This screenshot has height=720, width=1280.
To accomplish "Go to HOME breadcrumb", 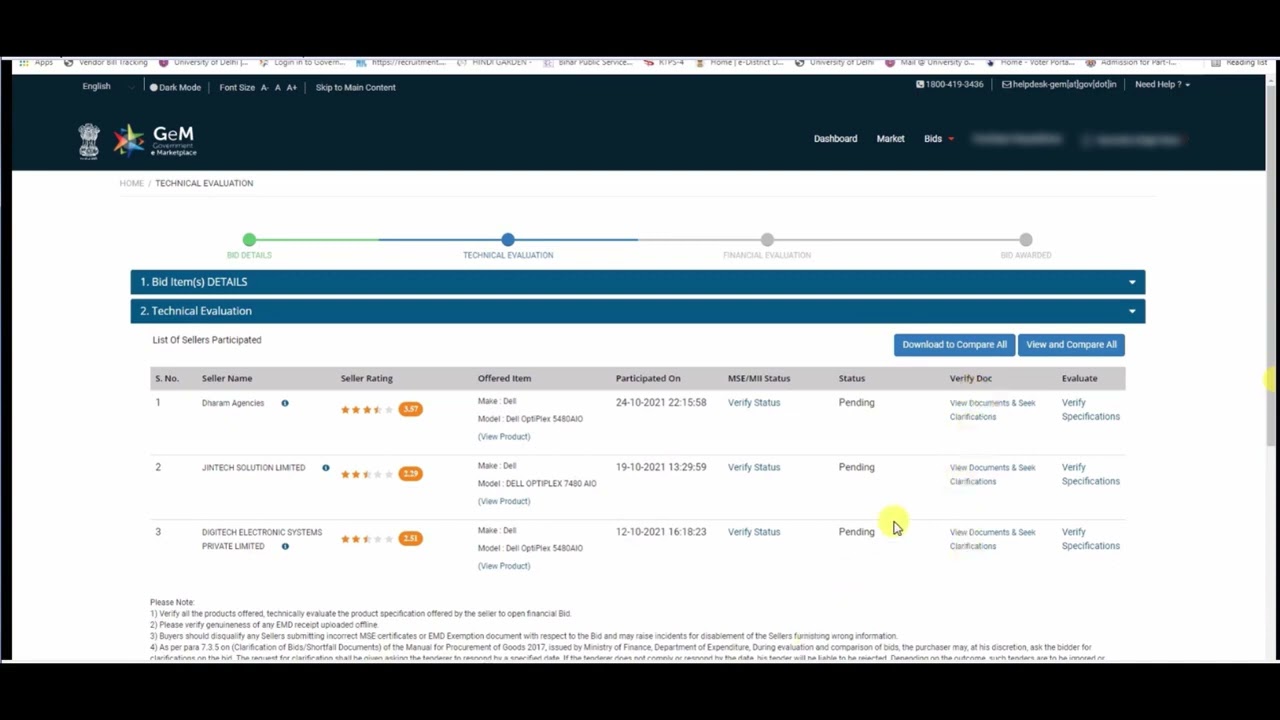I will tap(132, 183).
